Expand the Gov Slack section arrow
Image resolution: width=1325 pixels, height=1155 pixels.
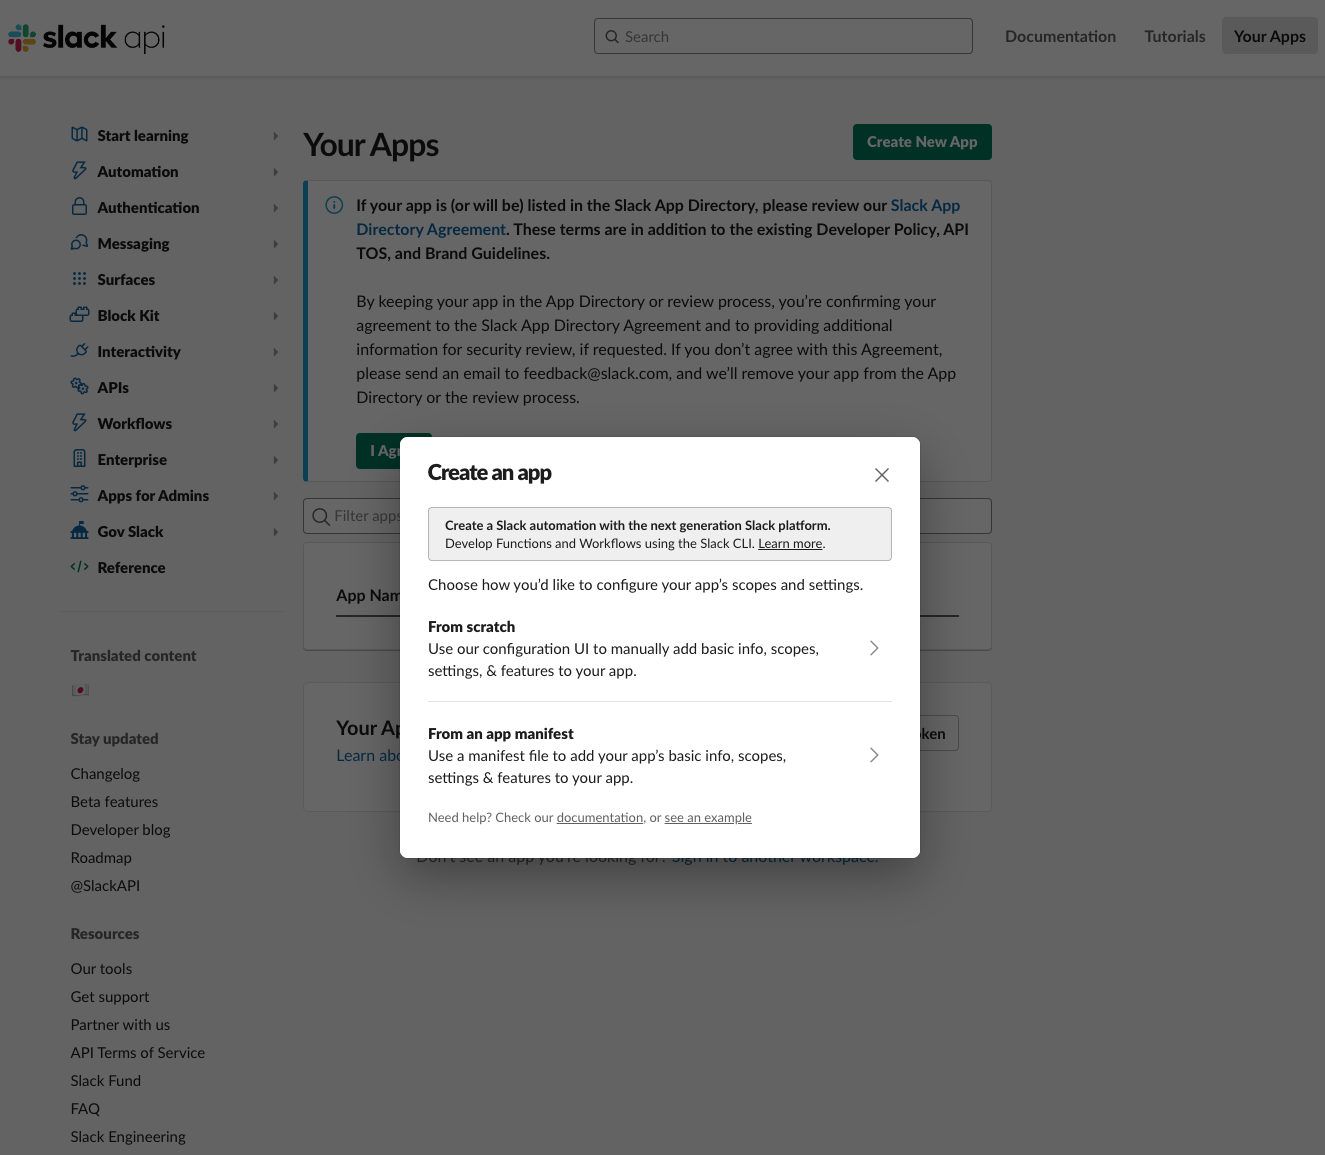pos(275,532)
